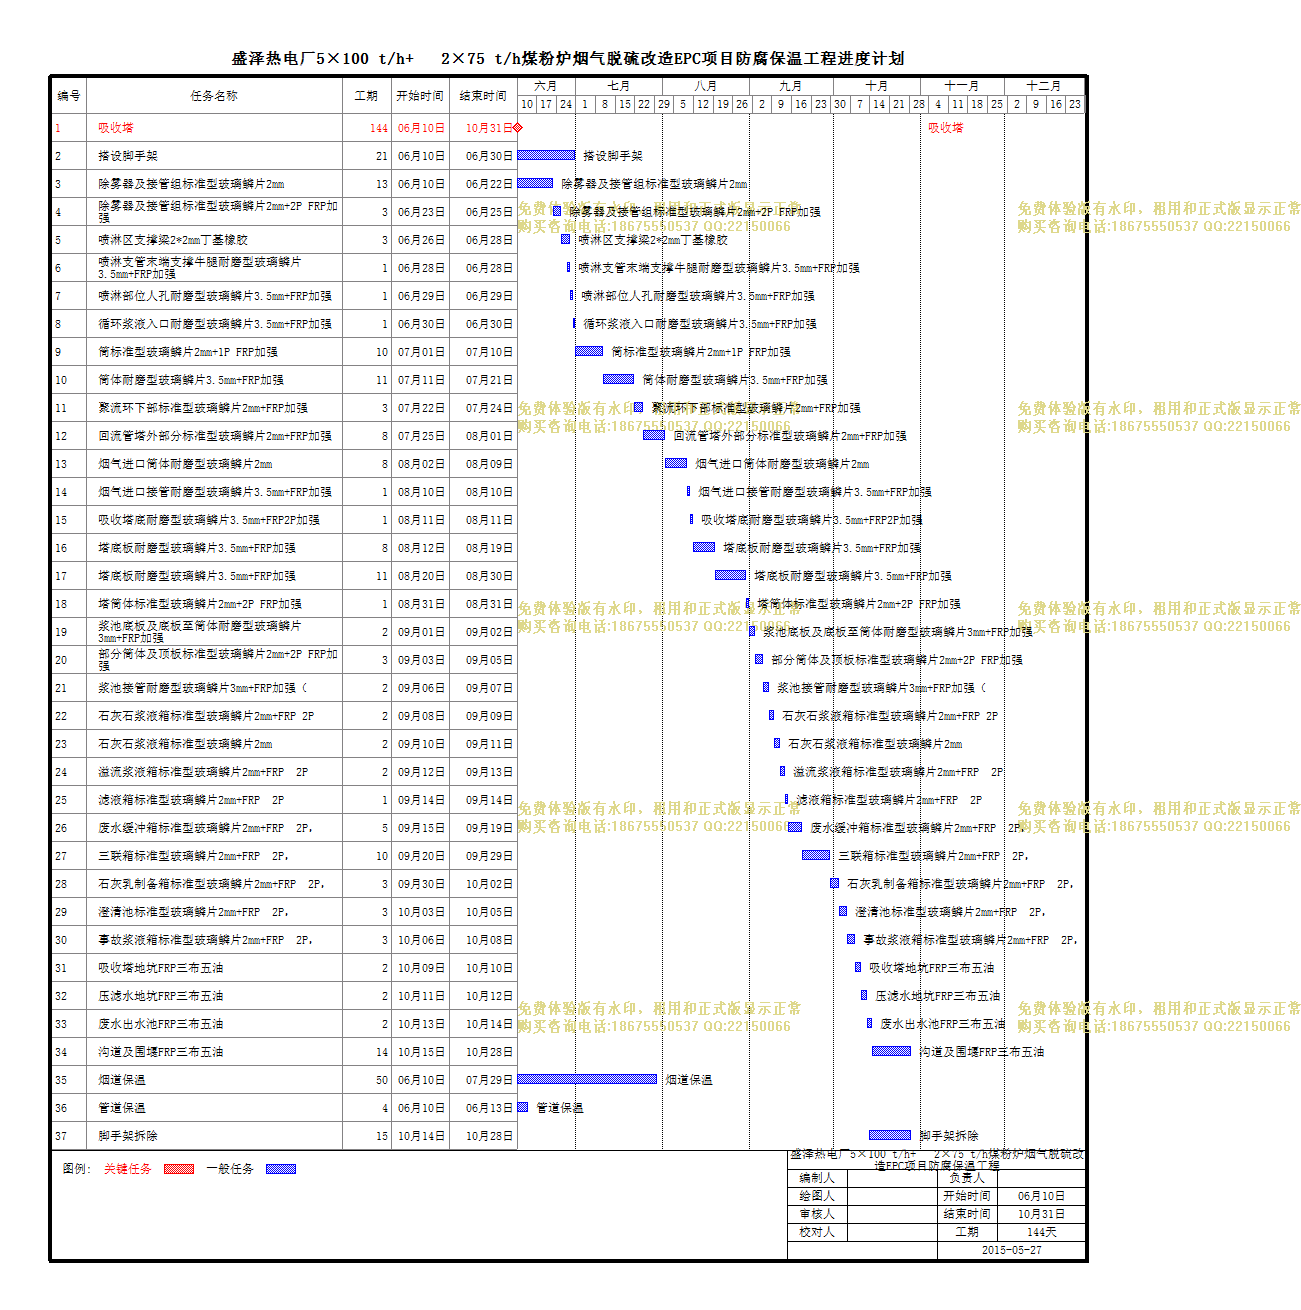Select the Gantt bar for 搭设脚手架
The height and width of the screenshot is (1310, 1301).
coord(546,155)
